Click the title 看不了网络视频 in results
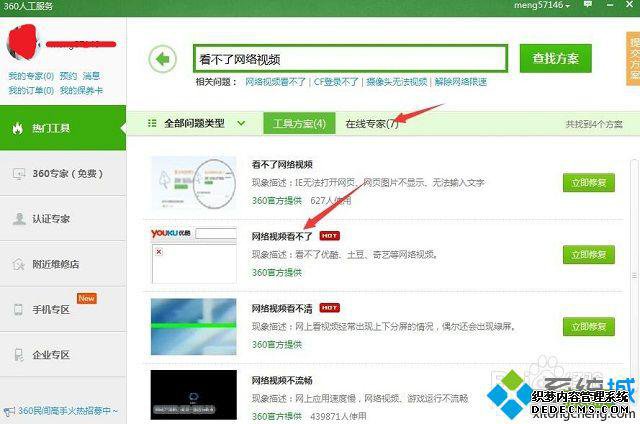640x424 pixels. point(282,164)
